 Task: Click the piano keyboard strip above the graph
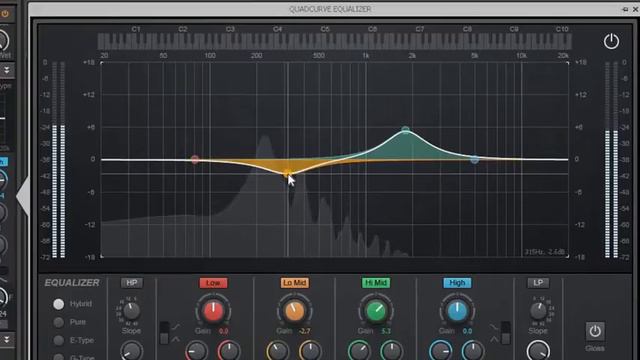click(x=334, y=41)
